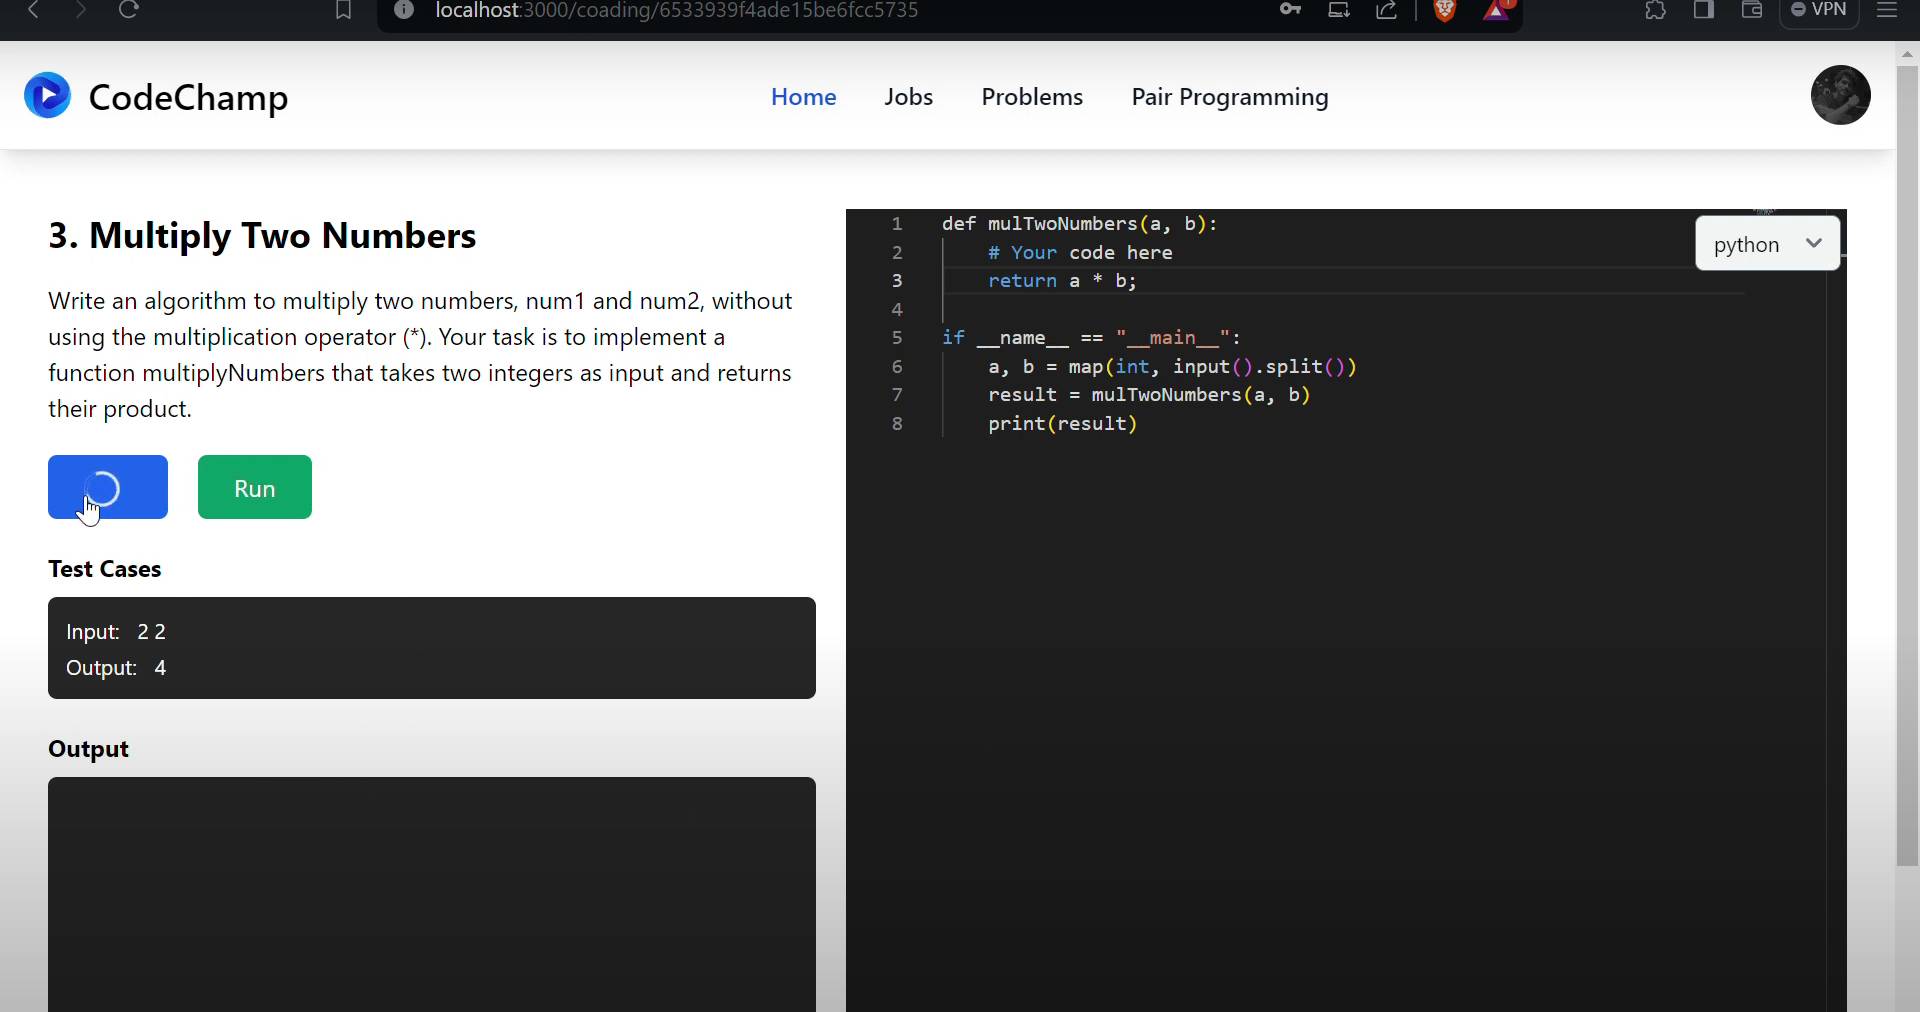Screen dimensions: 1920x1012
Task: Open the user profile avatar
Action: coord(1840,95)
